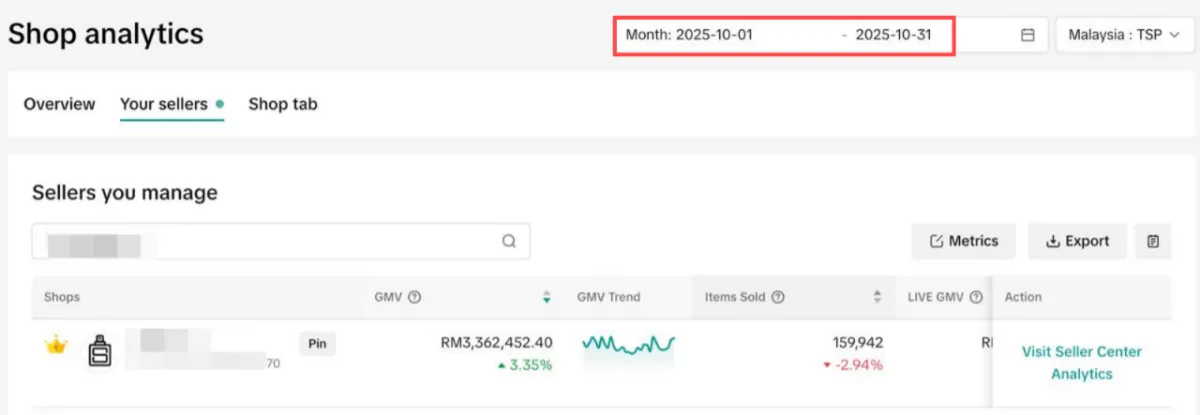
Task: Click the month end date 2025-10-31
Action: [893, 35]
